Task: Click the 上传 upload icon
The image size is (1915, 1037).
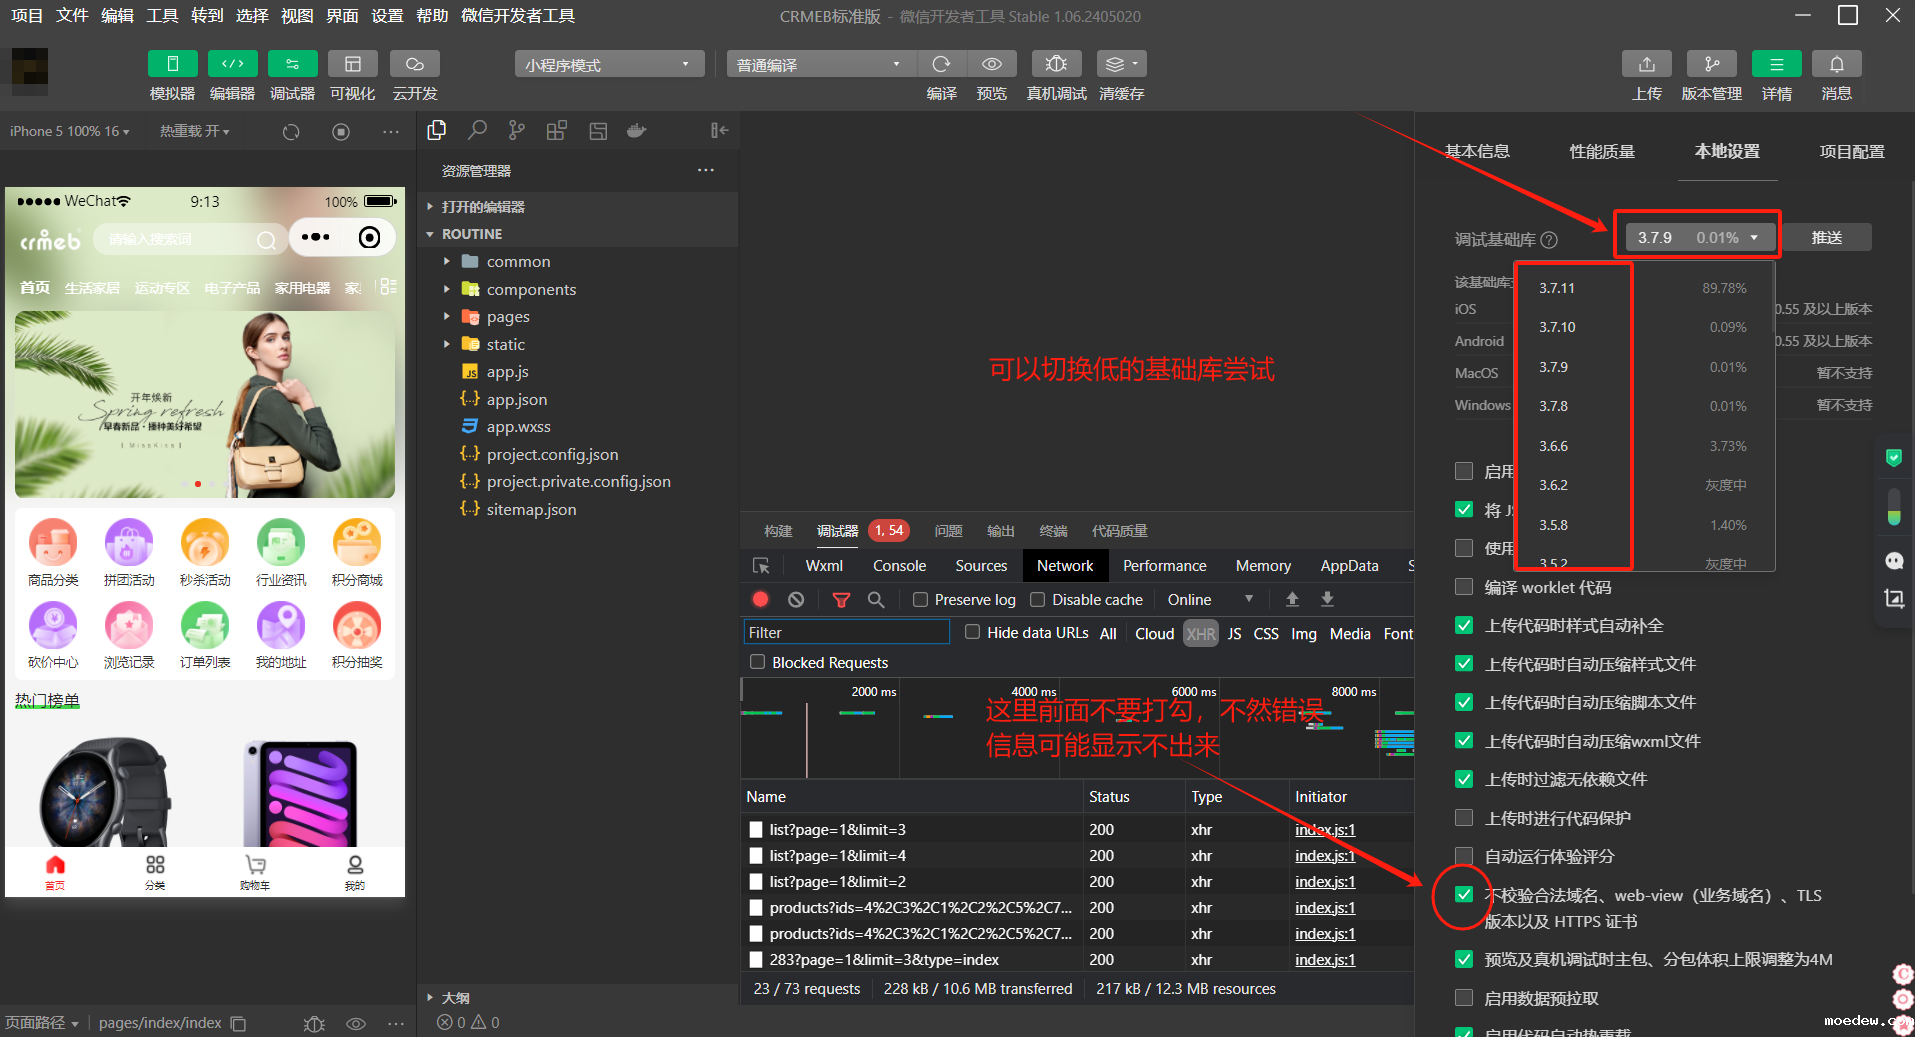Action: (1646, 64)
